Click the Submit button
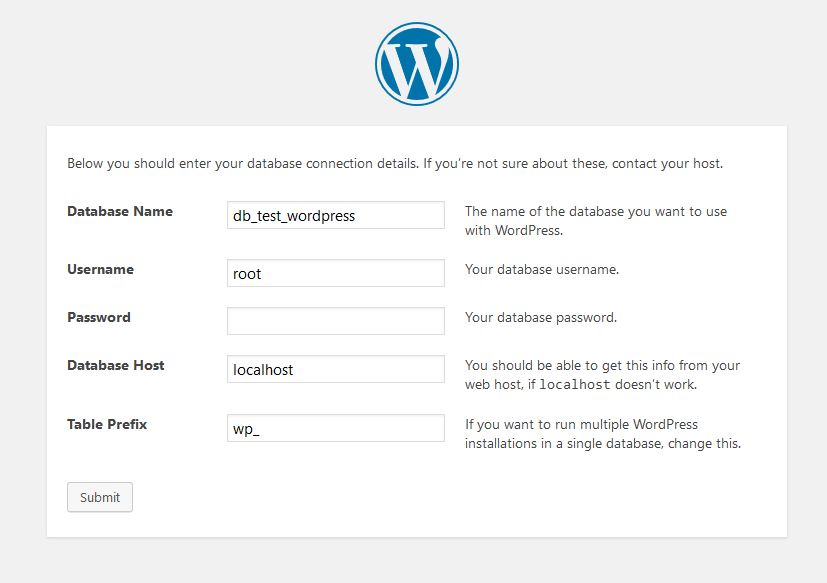 tap(100, 497)
